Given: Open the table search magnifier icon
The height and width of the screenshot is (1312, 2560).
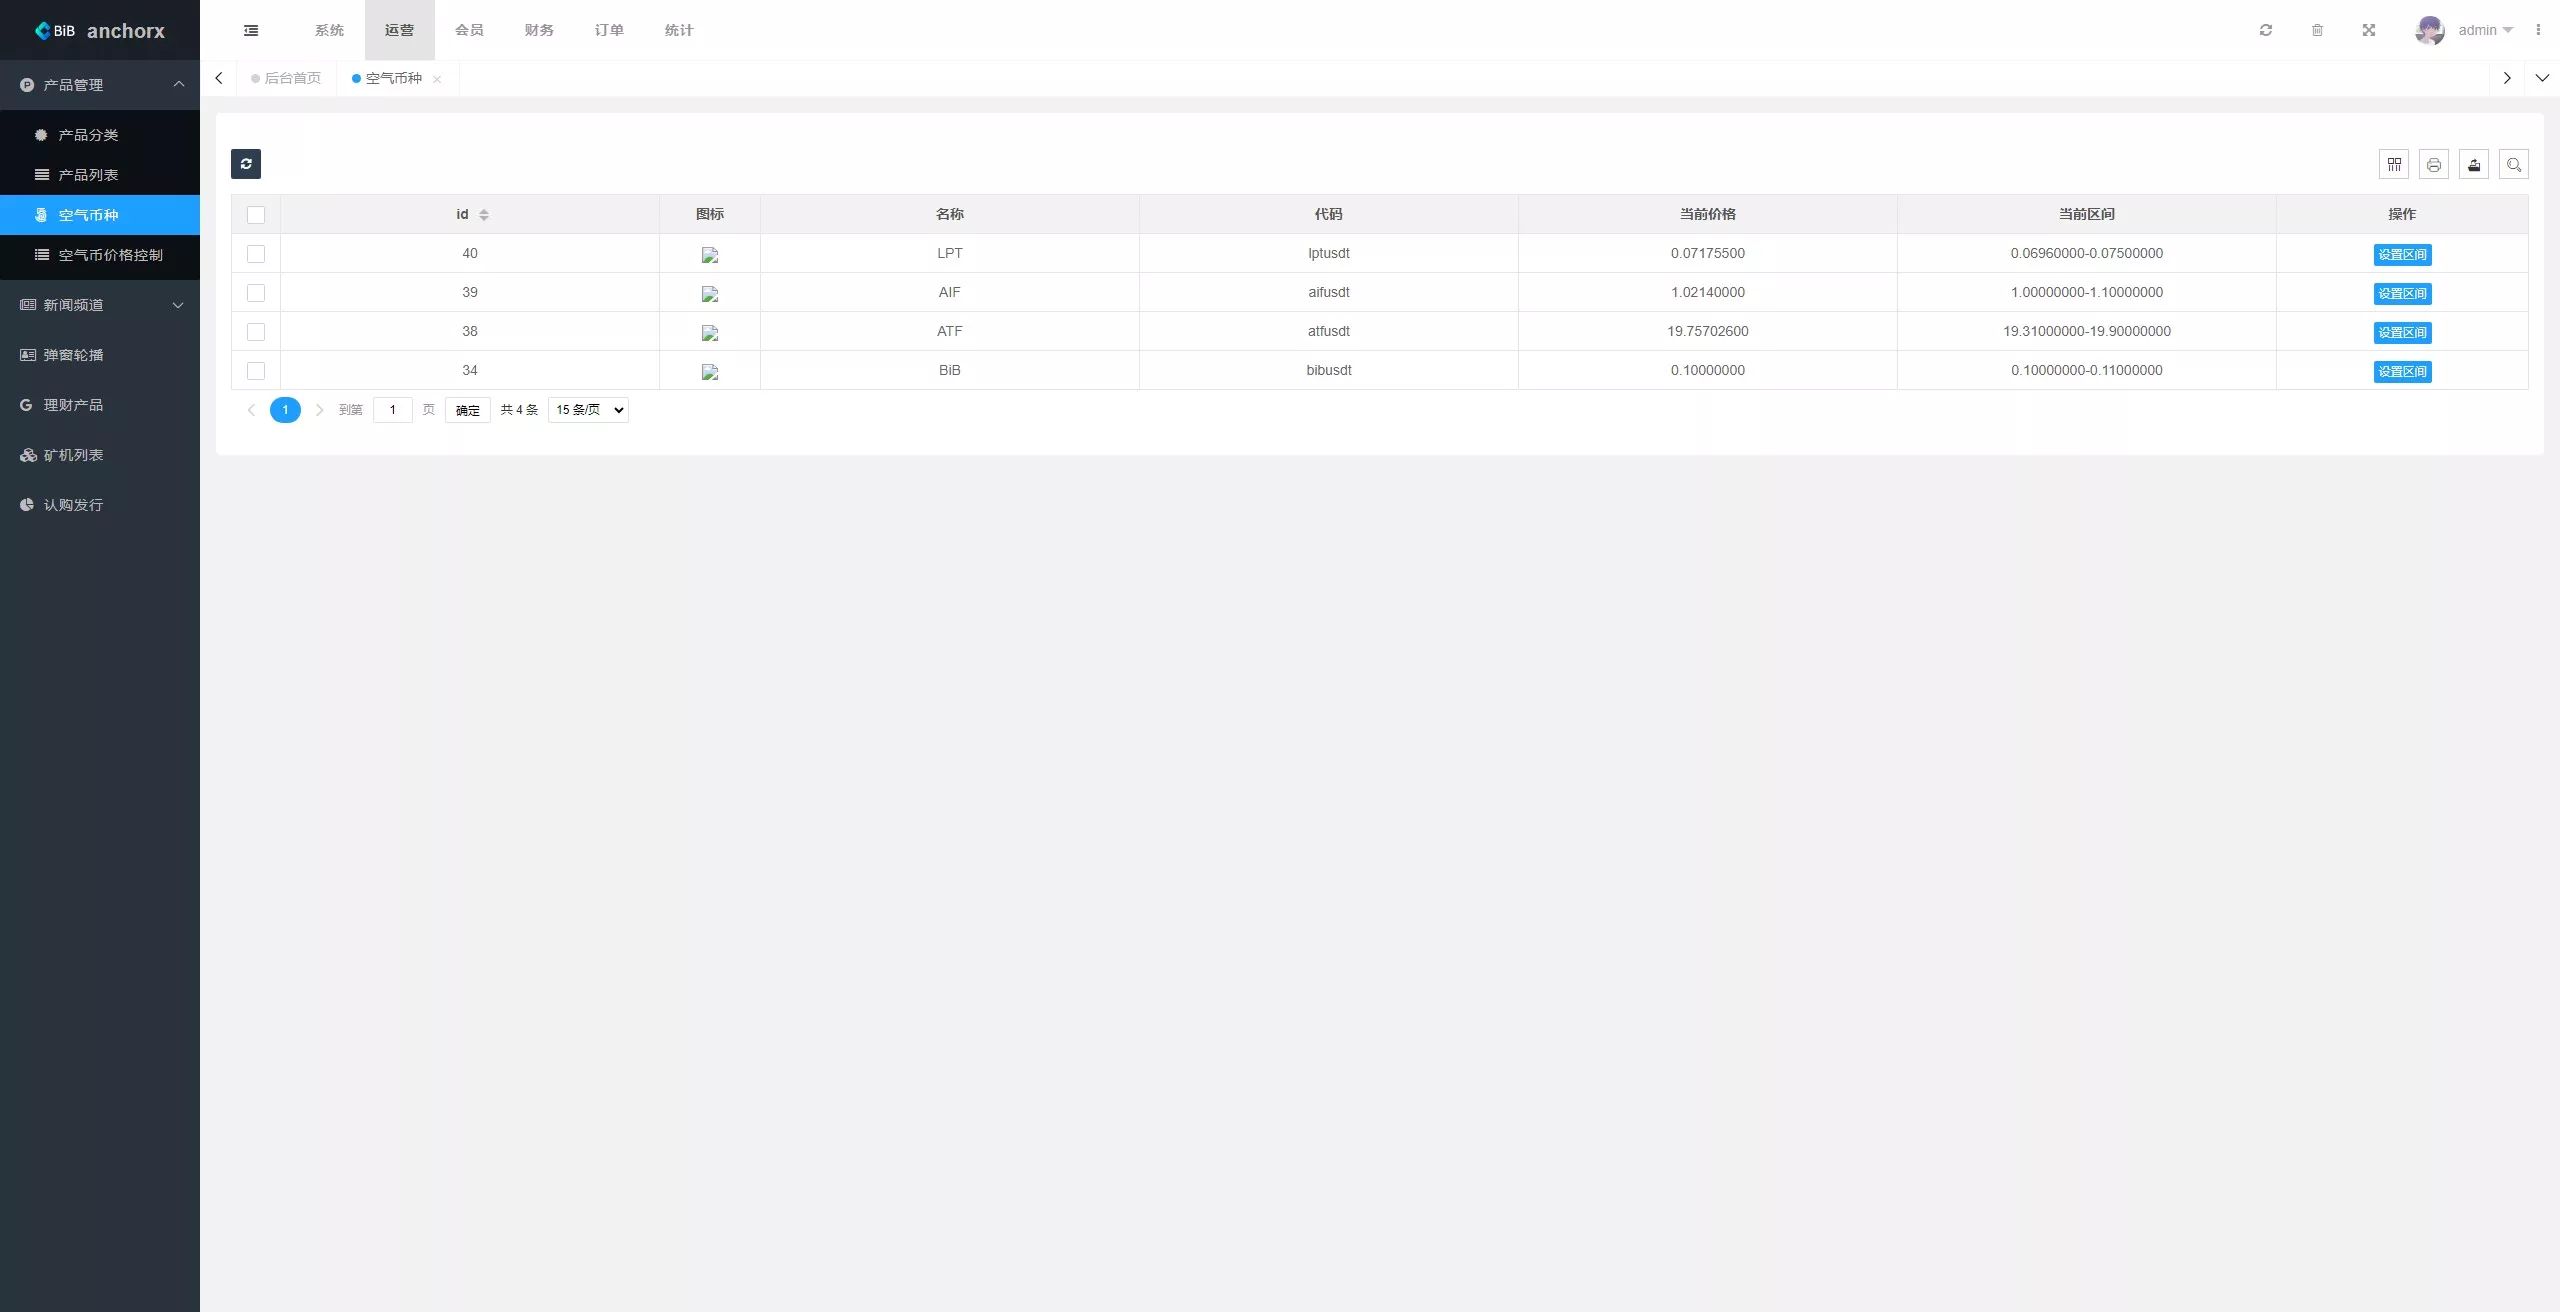Looking at the screenshot, I should tap(2514, 165).
